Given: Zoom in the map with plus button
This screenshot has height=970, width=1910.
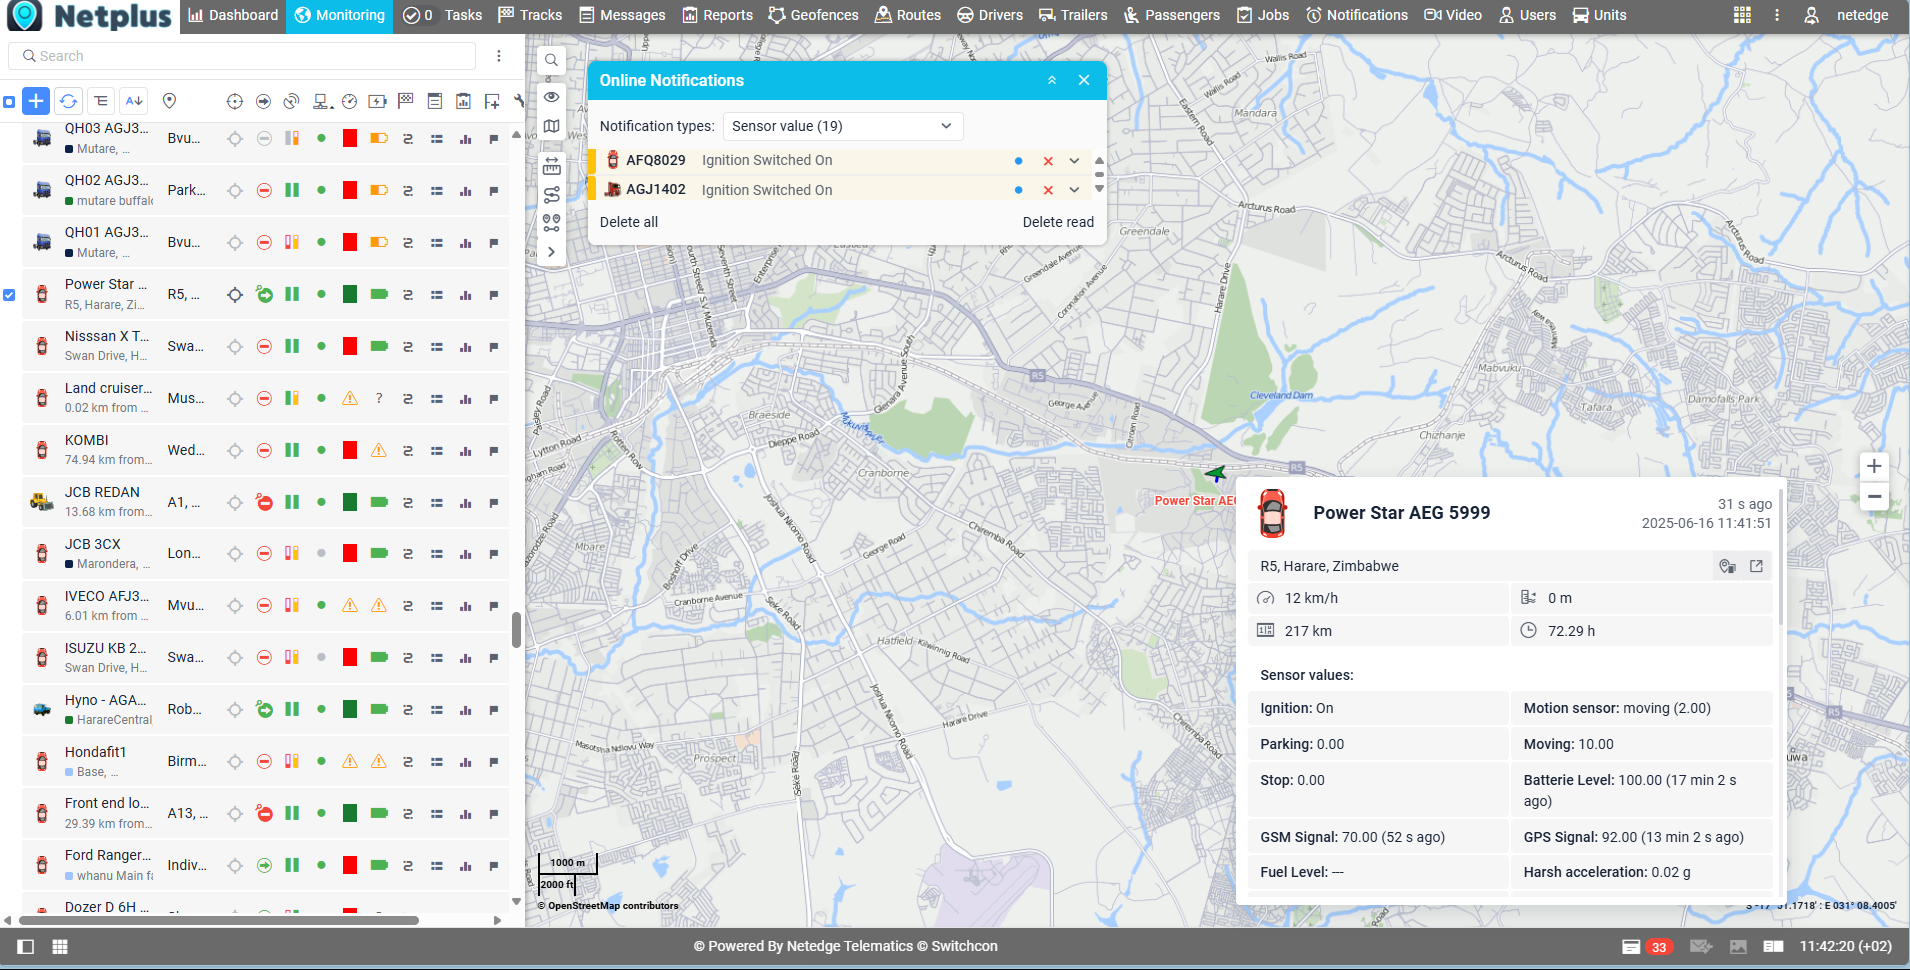Looking at the screenshot, I should pos(1874,466).
